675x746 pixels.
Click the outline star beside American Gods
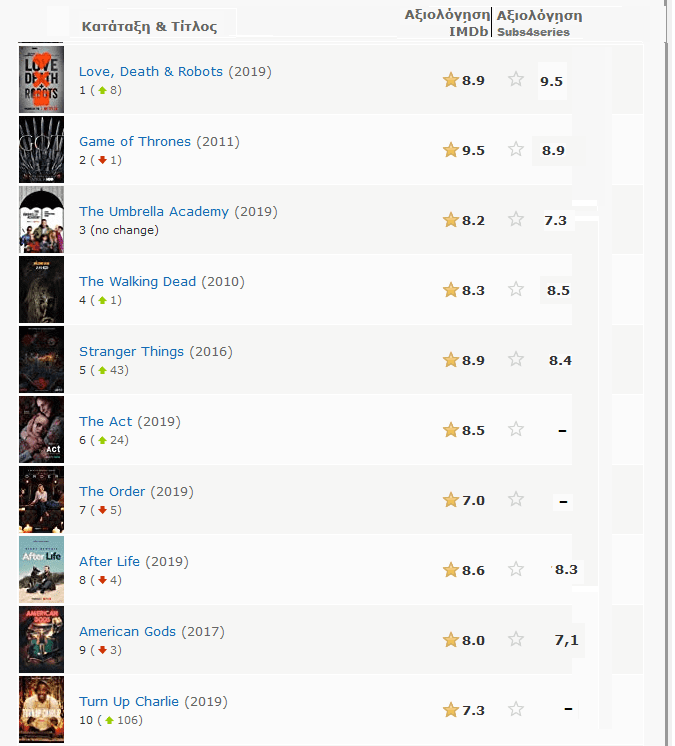point(516,639)
